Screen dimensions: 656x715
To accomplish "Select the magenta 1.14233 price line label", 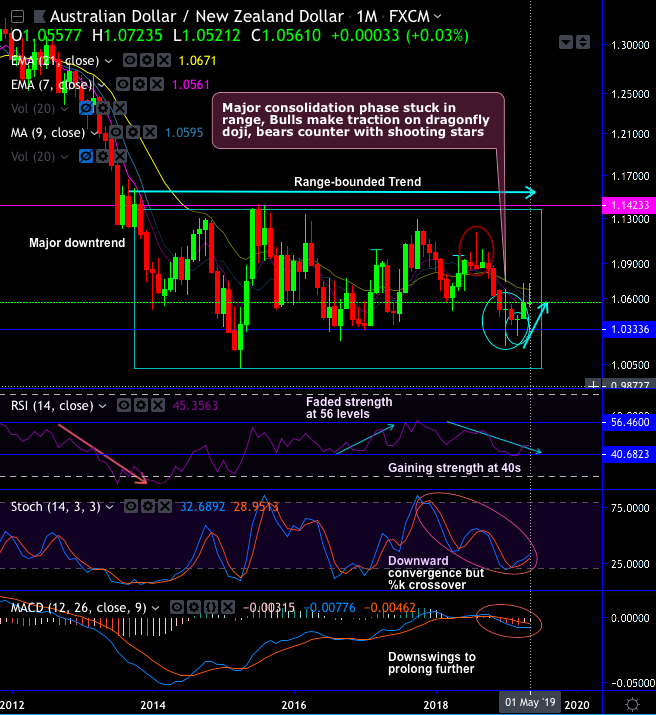I will (629, 205).
